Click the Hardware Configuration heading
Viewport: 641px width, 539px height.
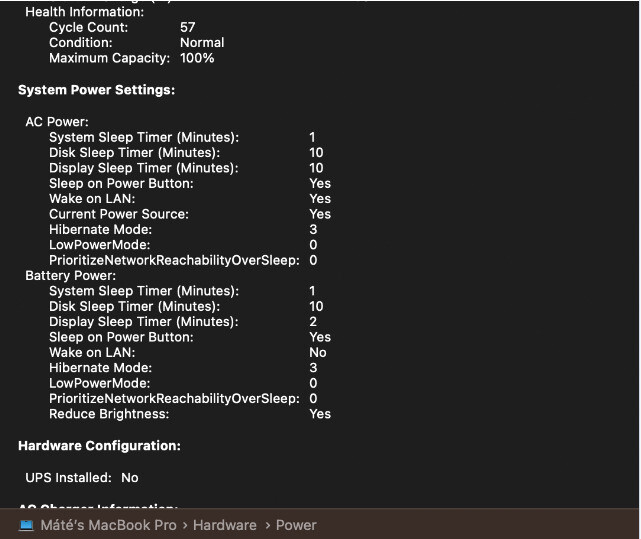coord(99,445)
